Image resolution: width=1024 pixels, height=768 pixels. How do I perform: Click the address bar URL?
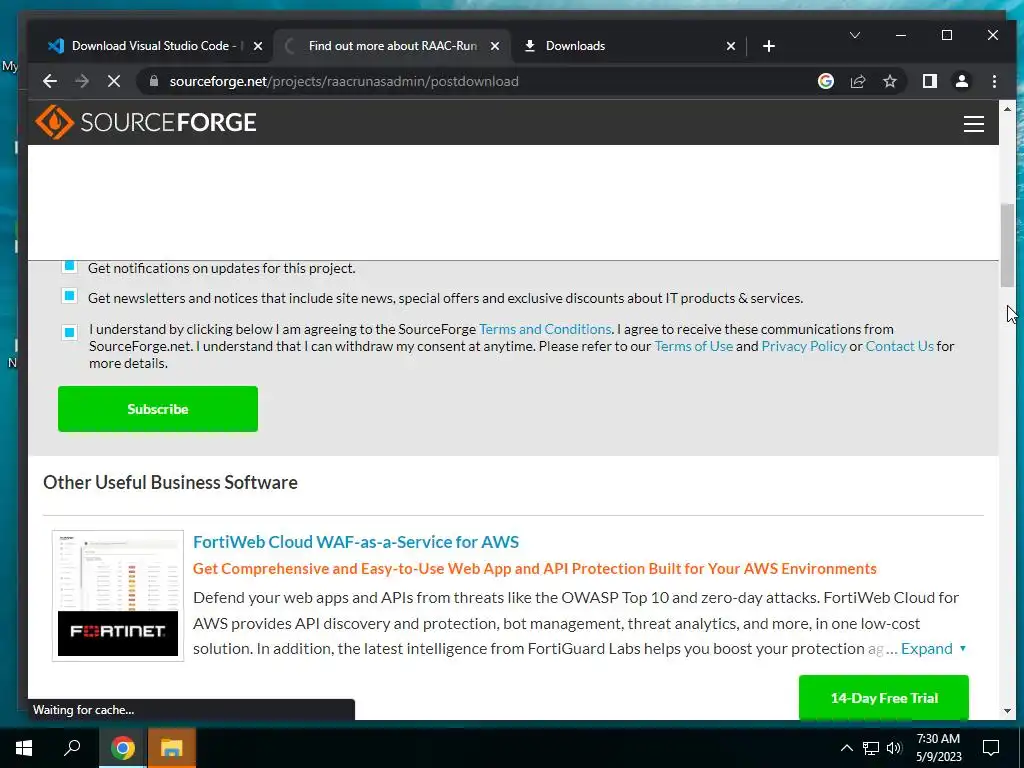point(344,82)
